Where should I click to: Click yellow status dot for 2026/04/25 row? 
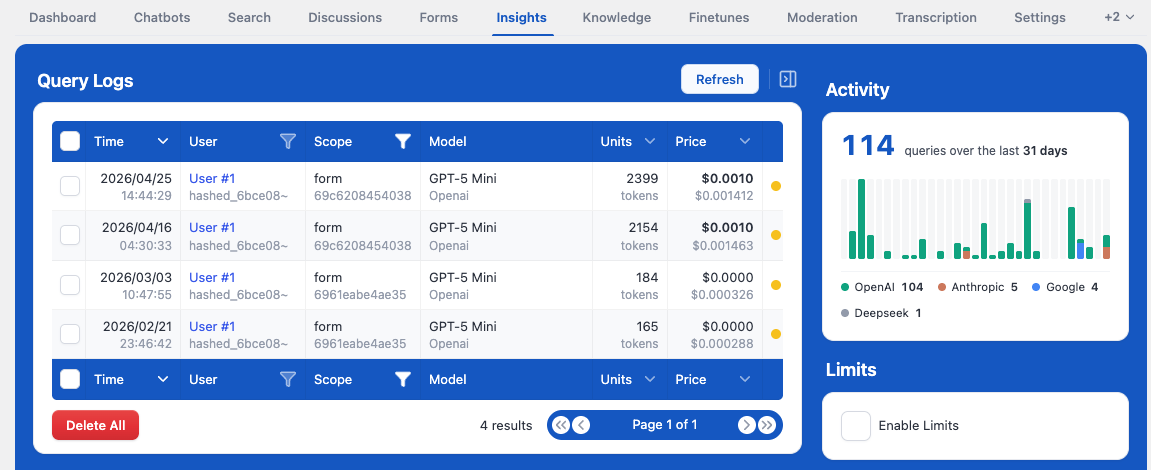(x=776, y=187)
